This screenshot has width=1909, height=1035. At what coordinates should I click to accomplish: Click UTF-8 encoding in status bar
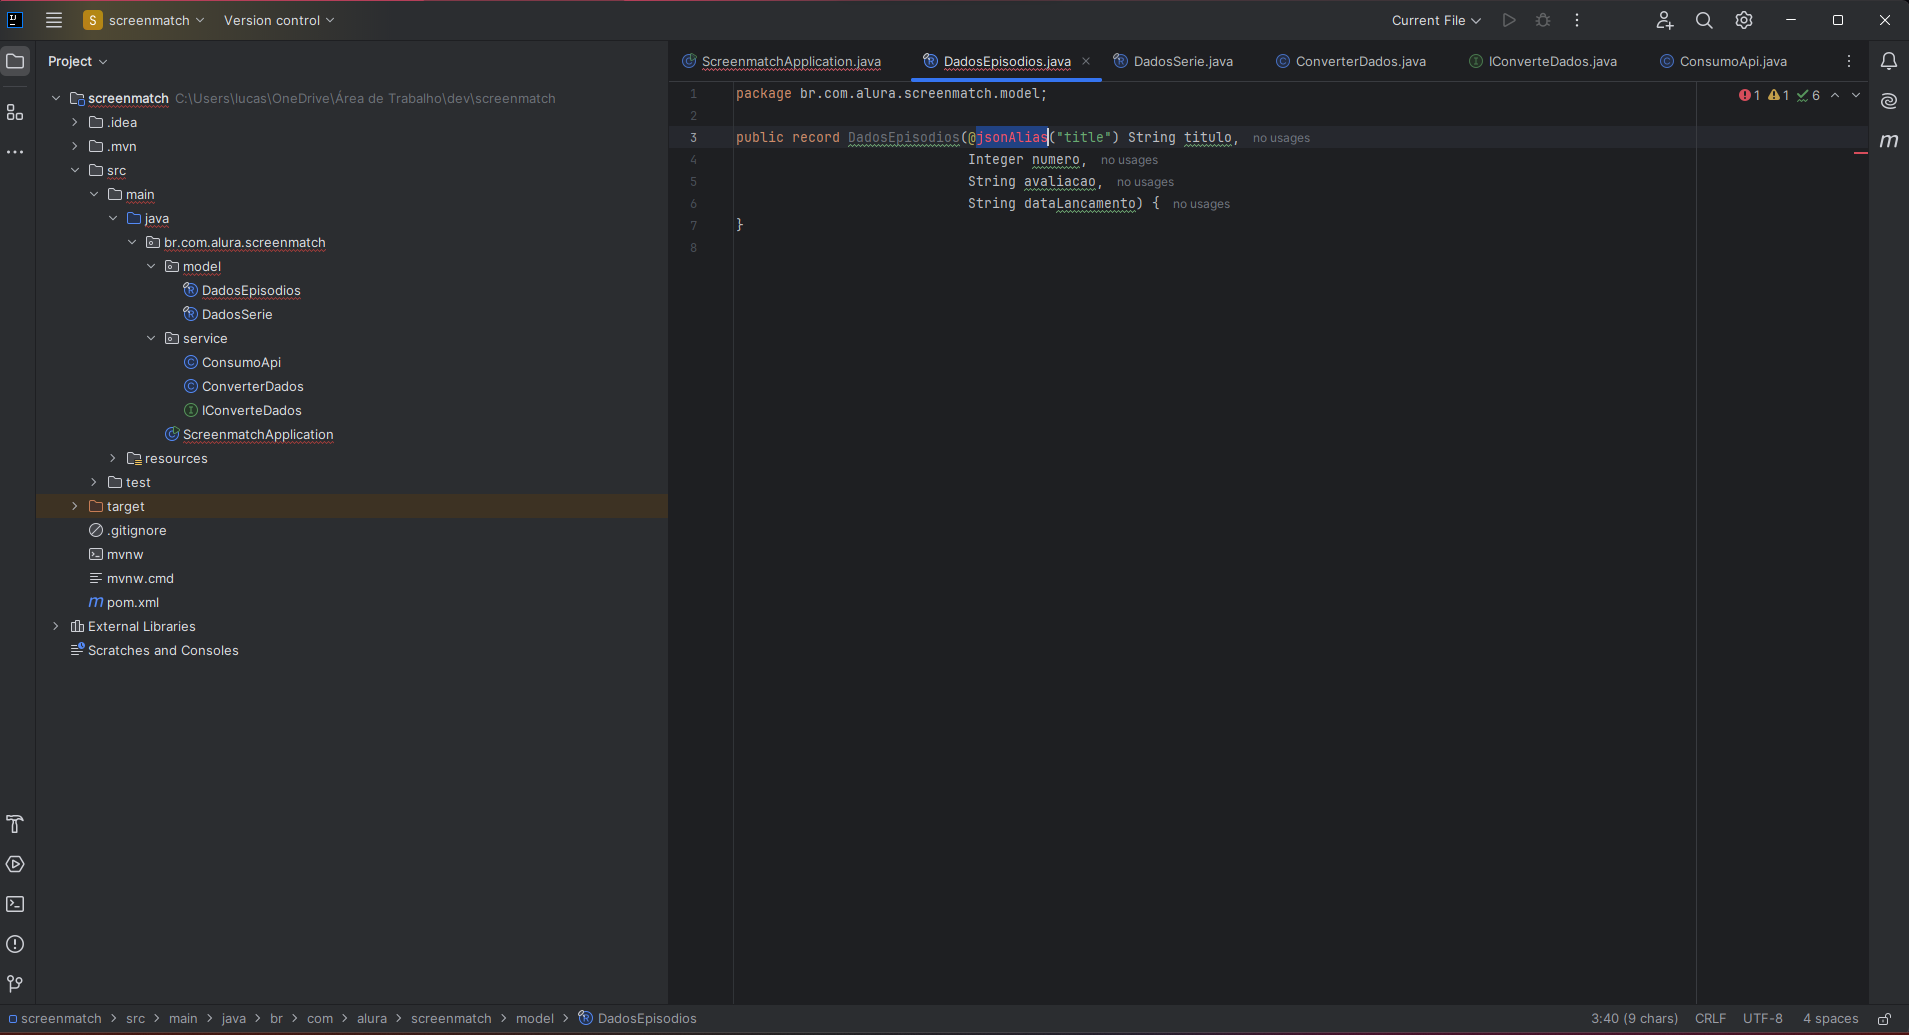tap(1762, 1019)
